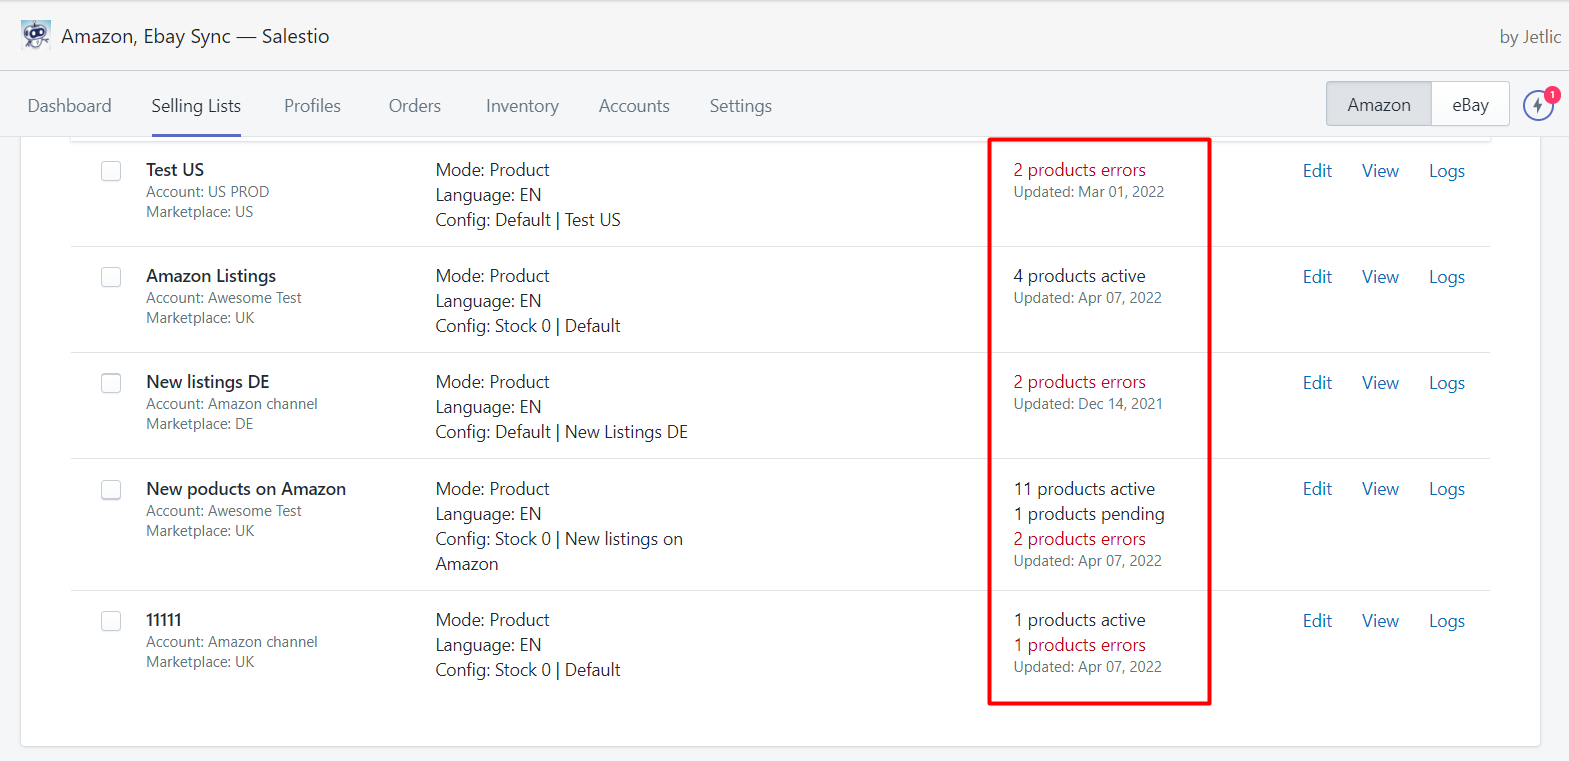
Task: Edit the Test US selling list
Action: (x=1317, y=171)
